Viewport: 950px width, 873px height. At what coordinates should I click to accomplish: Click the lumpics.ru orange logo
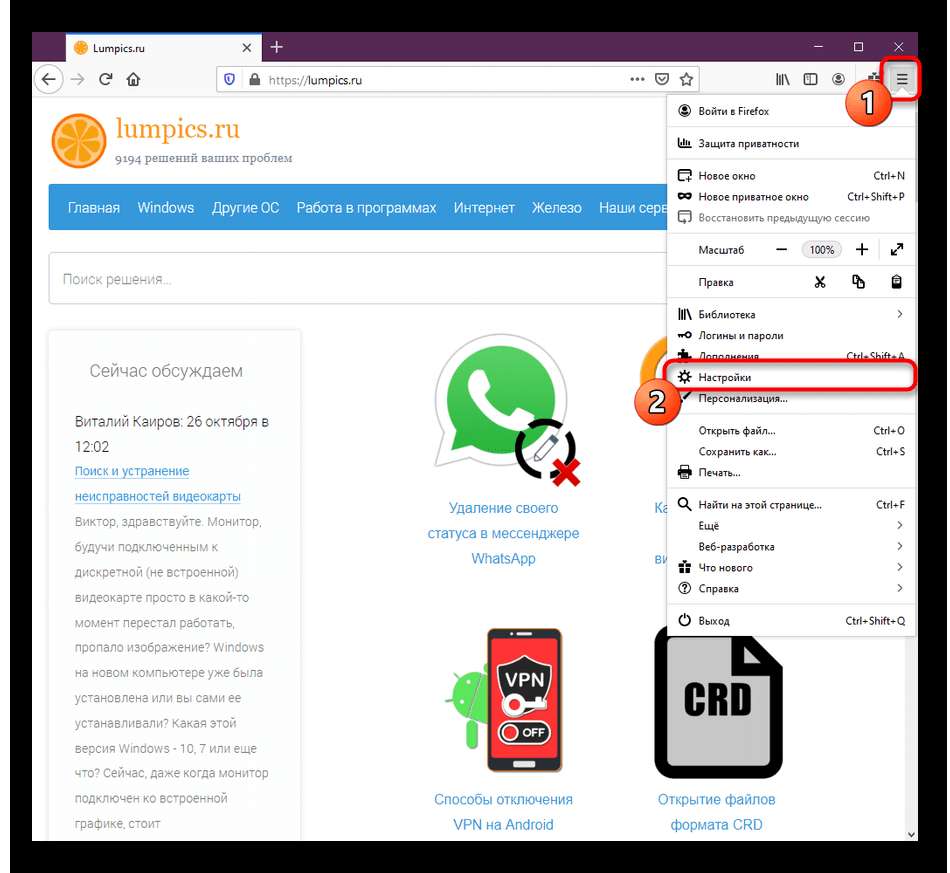pos(79,141)
